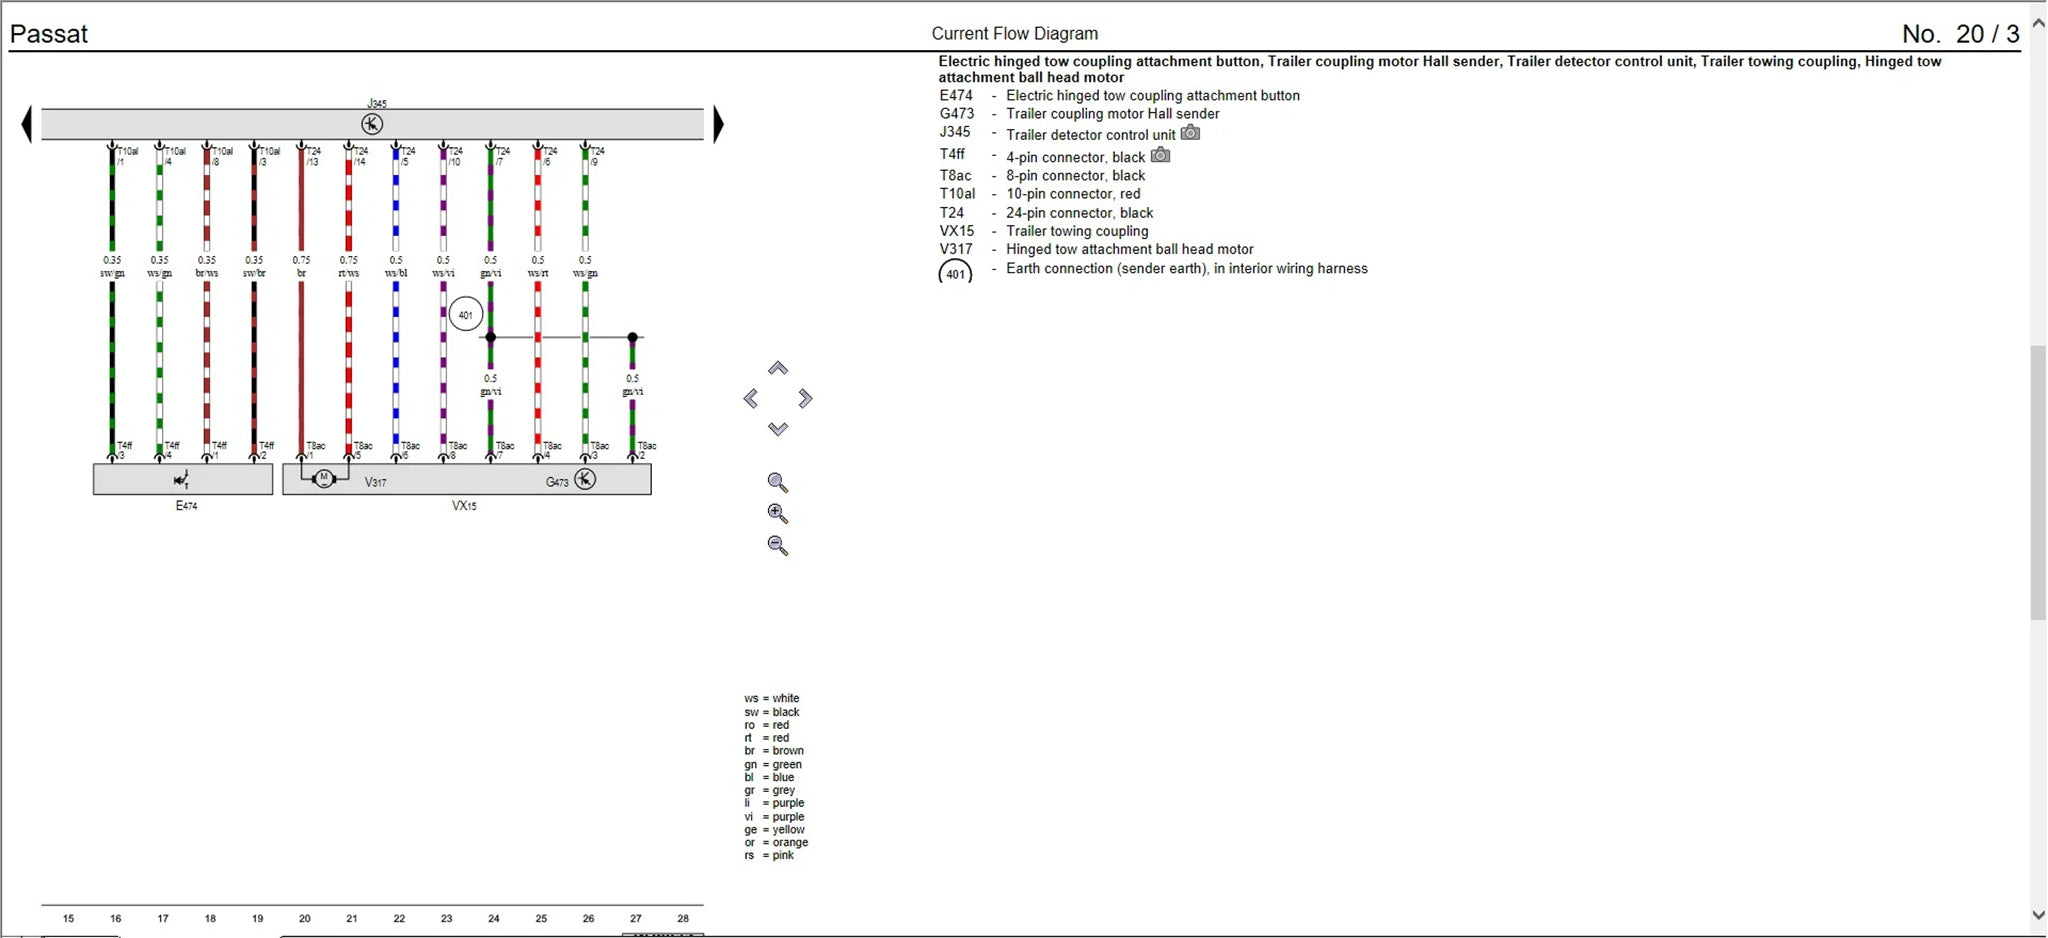The width and height of the screenshot is (2048, 938).
Task: Click the 401 circle symbol in the legend
Action: pos(955,273)
